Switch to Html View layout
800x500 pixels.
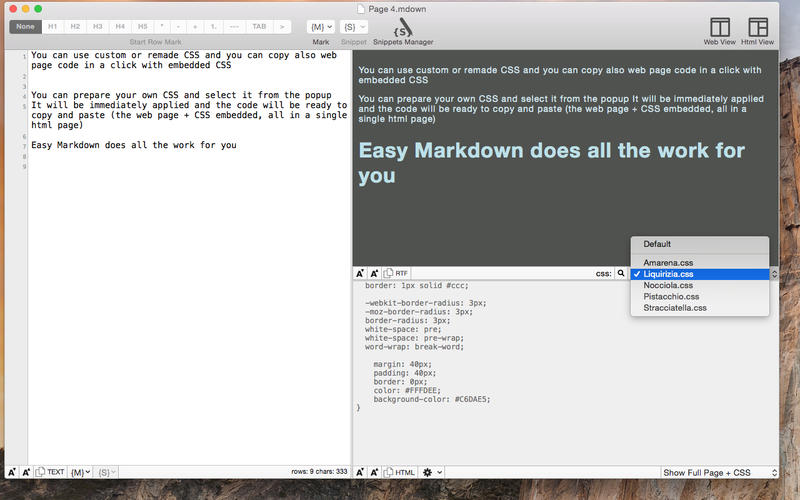758,32
